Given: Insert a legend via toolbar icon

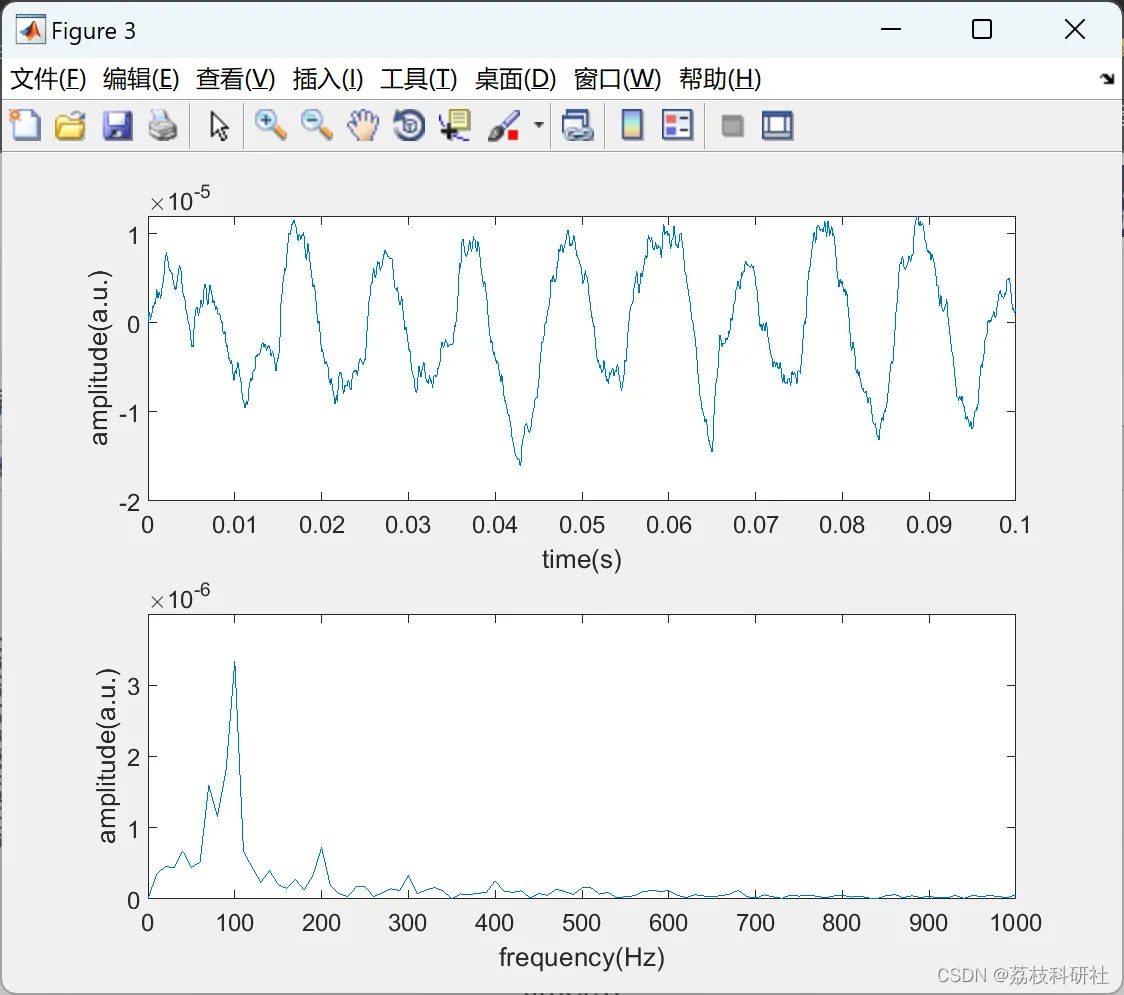Looking at the screenshot, I should pos(677,125).
